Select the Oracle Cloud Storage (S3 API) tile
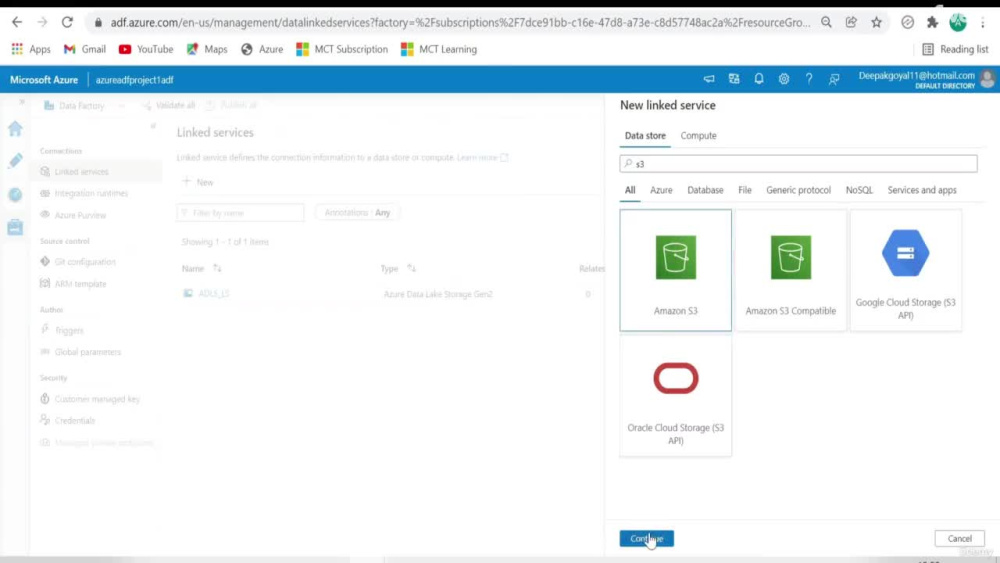The width and height of the screenshot is (1000, 563). click(675, 395)
